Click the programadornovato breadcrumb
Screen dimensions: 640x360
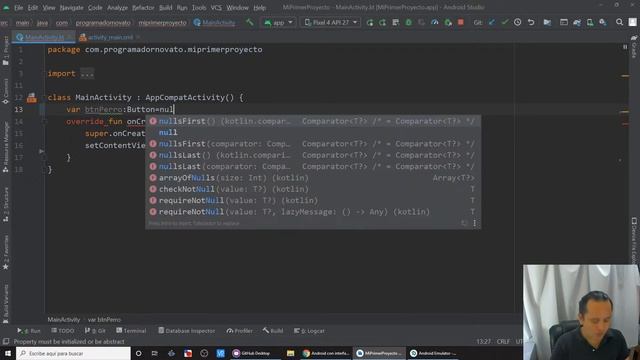[x=103, y=22]
